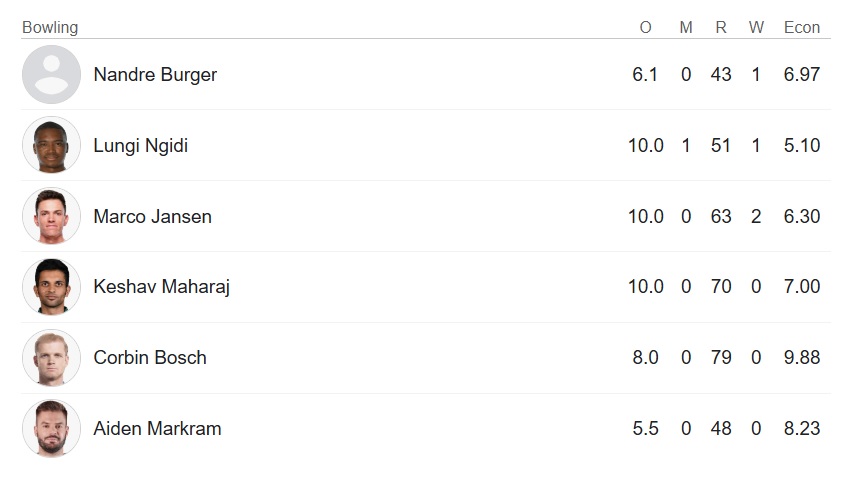Click Aiden Markram's profile photo

click(x=51, y=429)
